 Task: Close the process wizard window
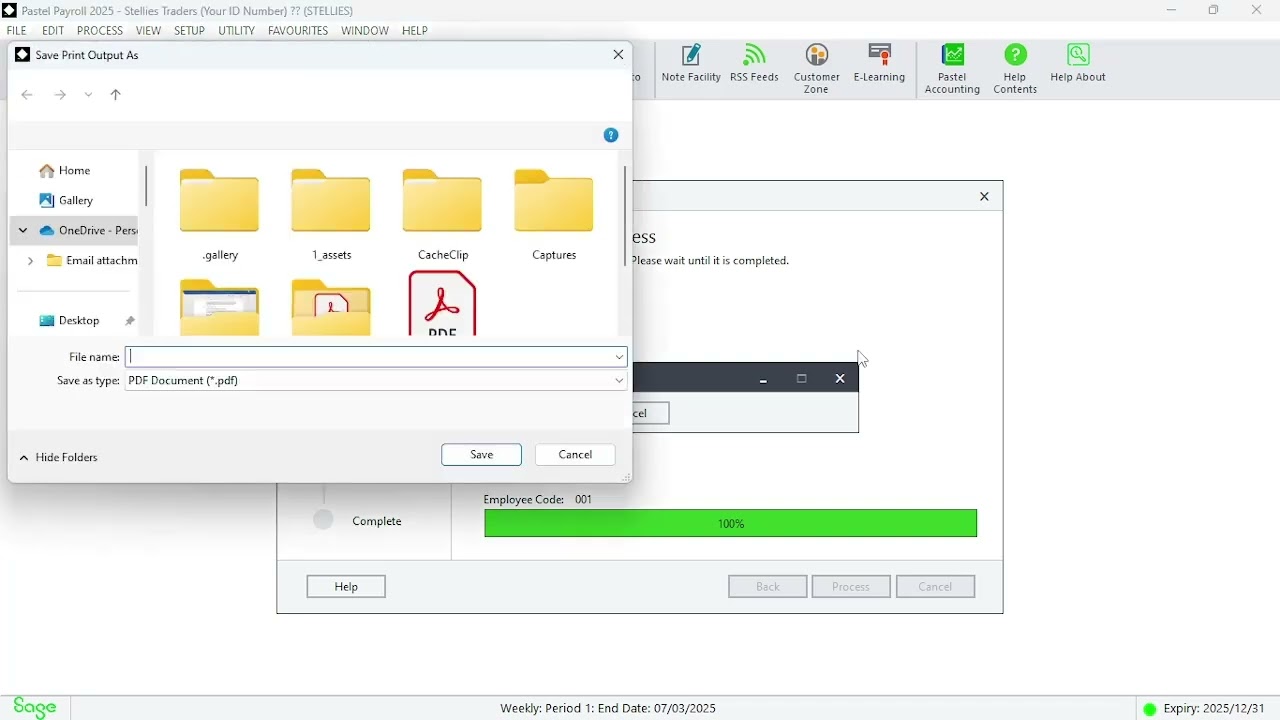coord(984,197)
